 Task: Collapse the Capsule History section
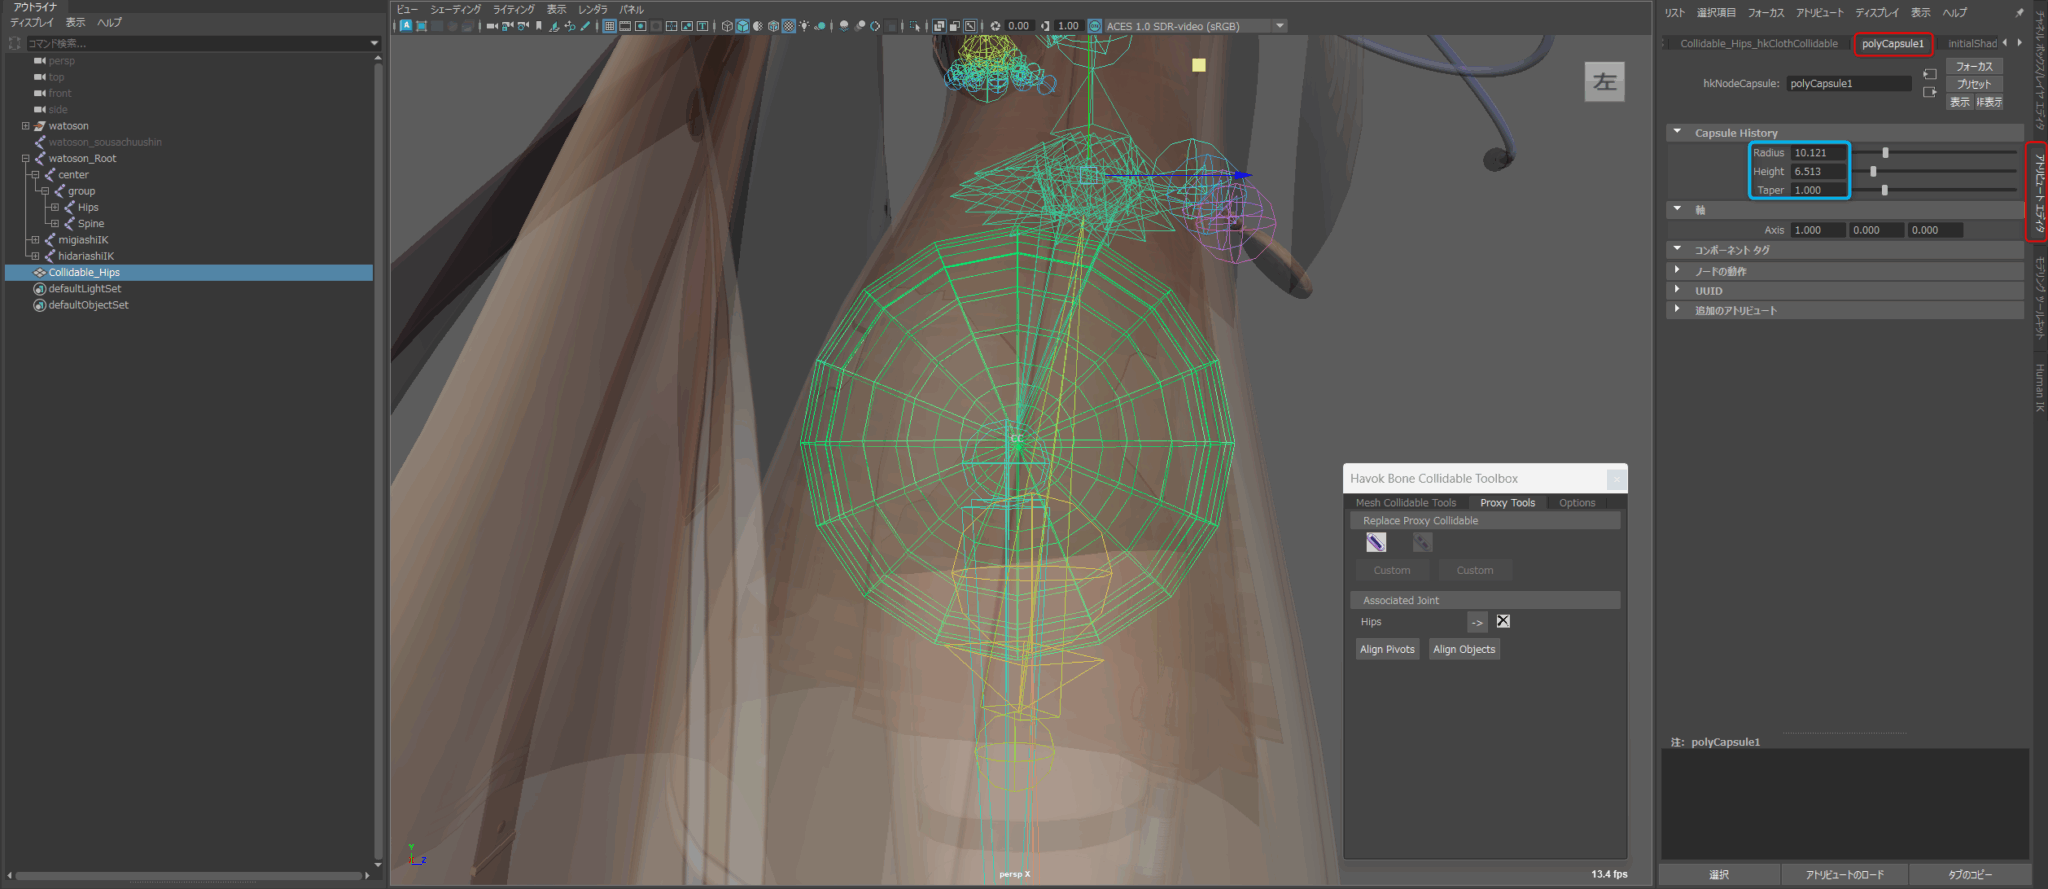(x=1677, y=132)
